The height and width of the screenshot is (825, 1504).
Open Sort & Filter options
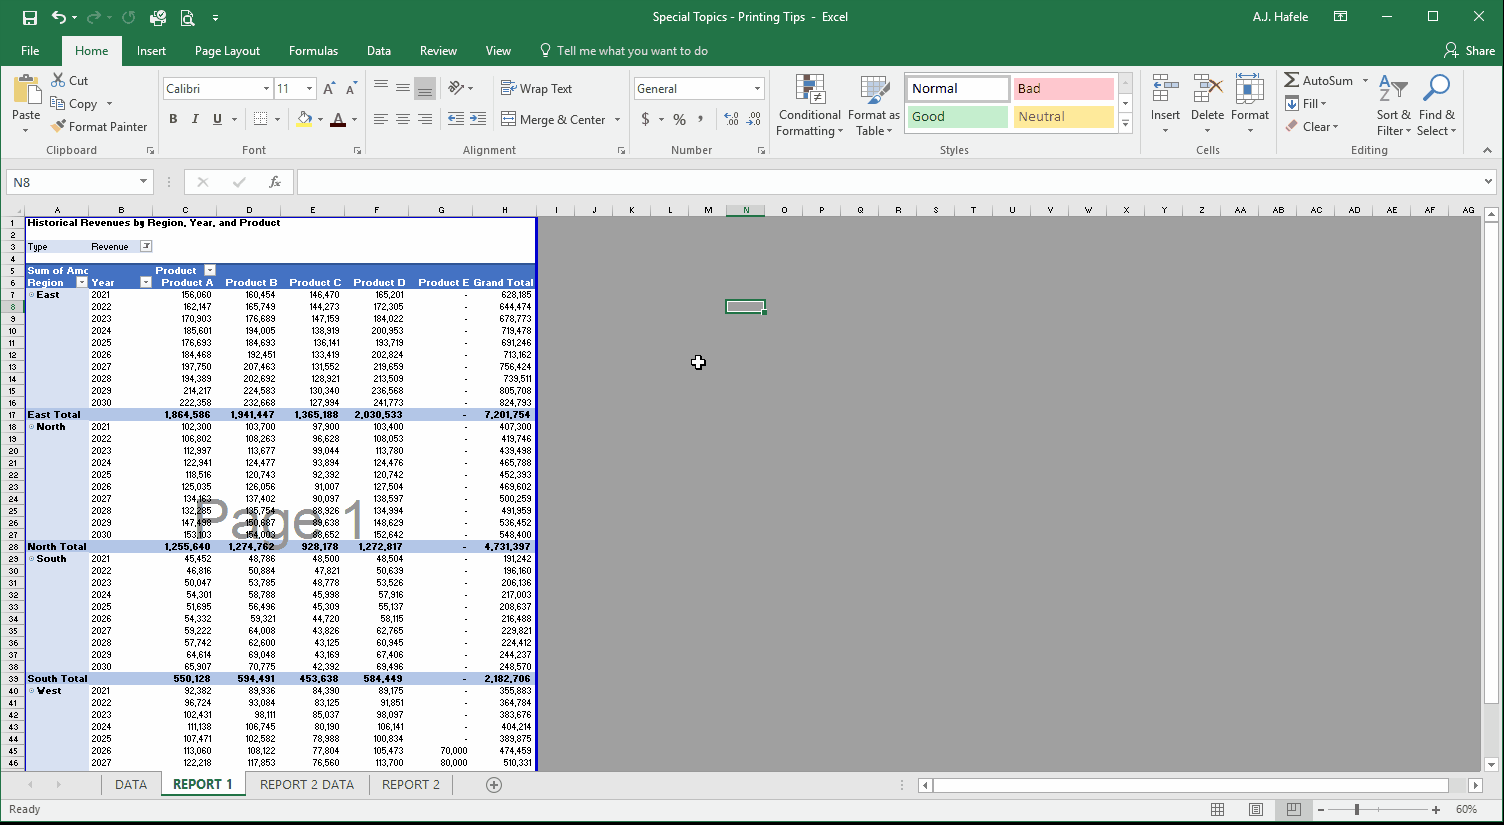1393,106
